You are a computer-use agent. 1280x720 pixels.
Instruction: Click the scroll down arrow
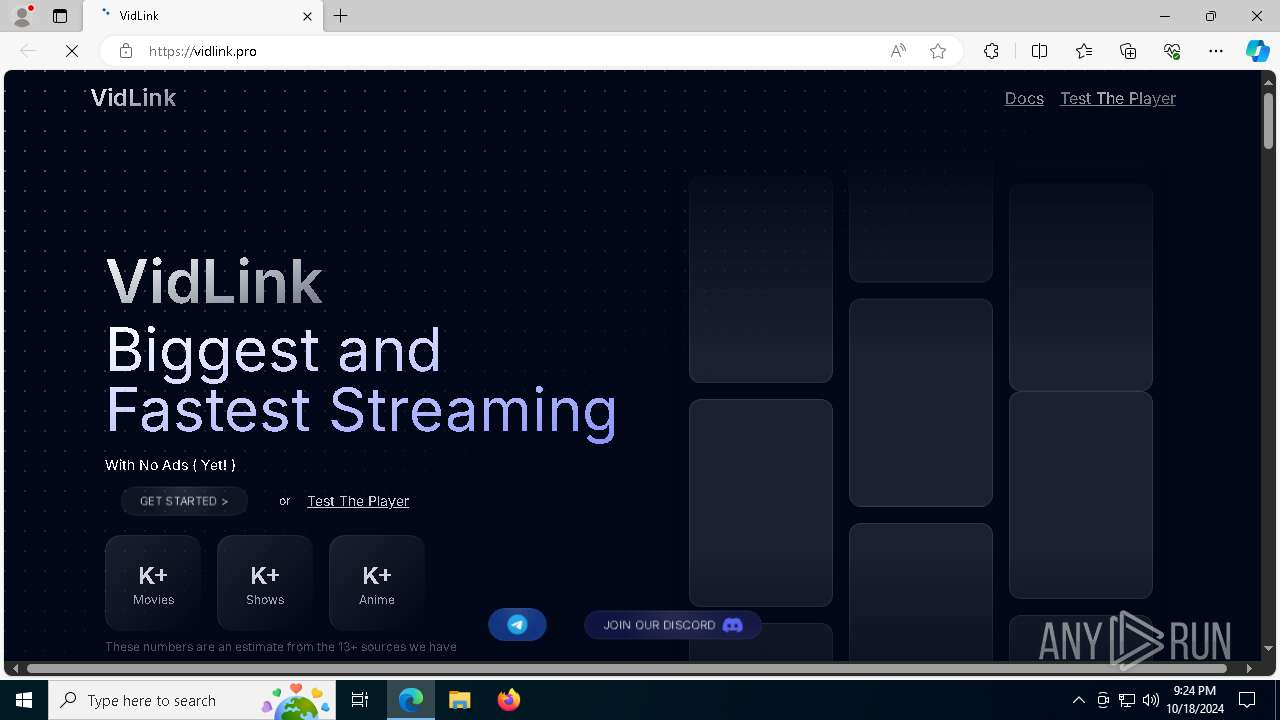click(x=1268, y=649)
